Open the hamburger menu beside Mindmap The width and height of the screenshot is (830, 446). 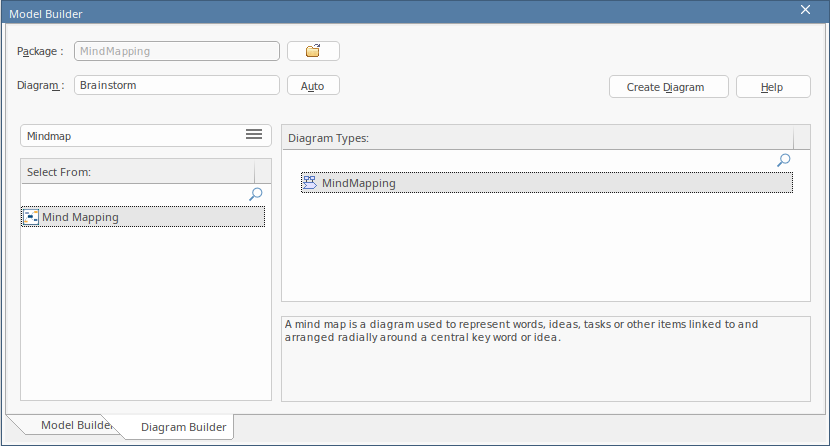pos(254,135)
